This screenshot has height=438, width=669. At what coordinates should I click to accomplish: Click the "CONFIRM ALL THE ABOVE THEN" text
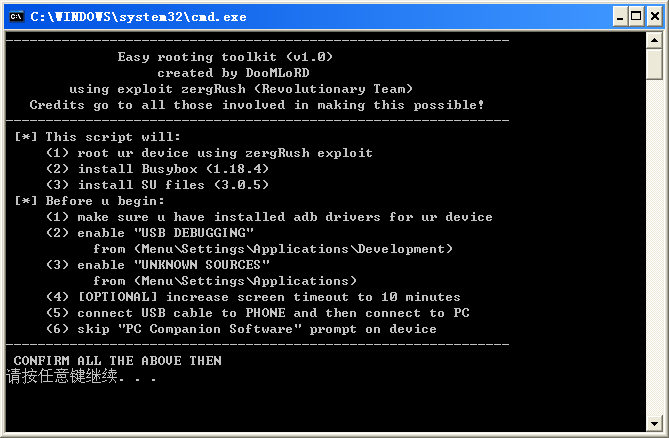click(117, 361)
